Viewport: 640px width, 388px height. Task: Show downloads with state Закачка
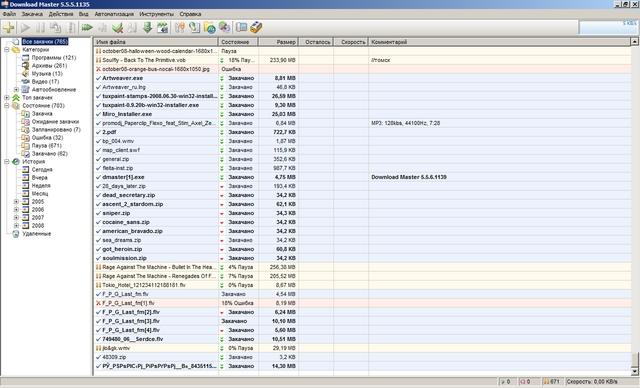click(x=42, y=113)
